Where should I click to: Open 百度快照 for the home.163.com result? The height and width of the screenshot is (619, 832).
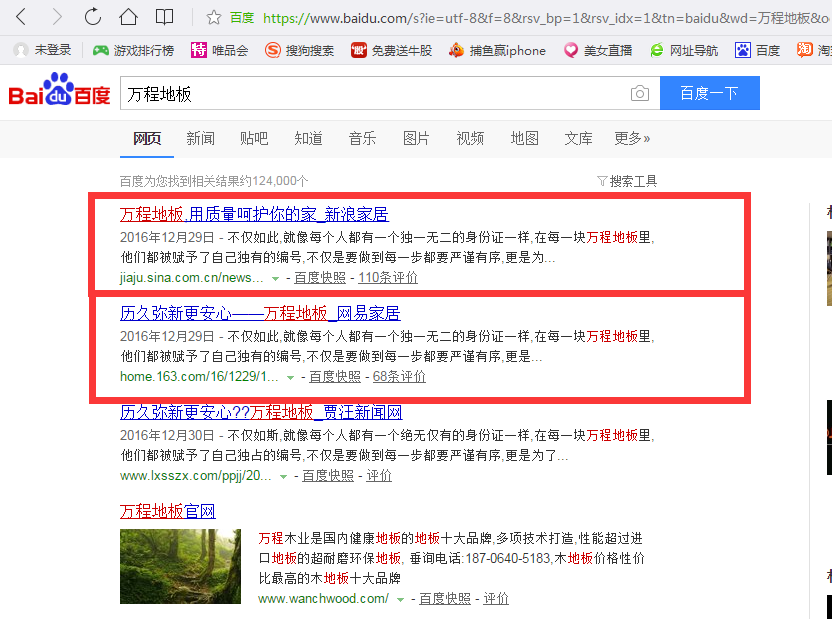tap(335, 377)
